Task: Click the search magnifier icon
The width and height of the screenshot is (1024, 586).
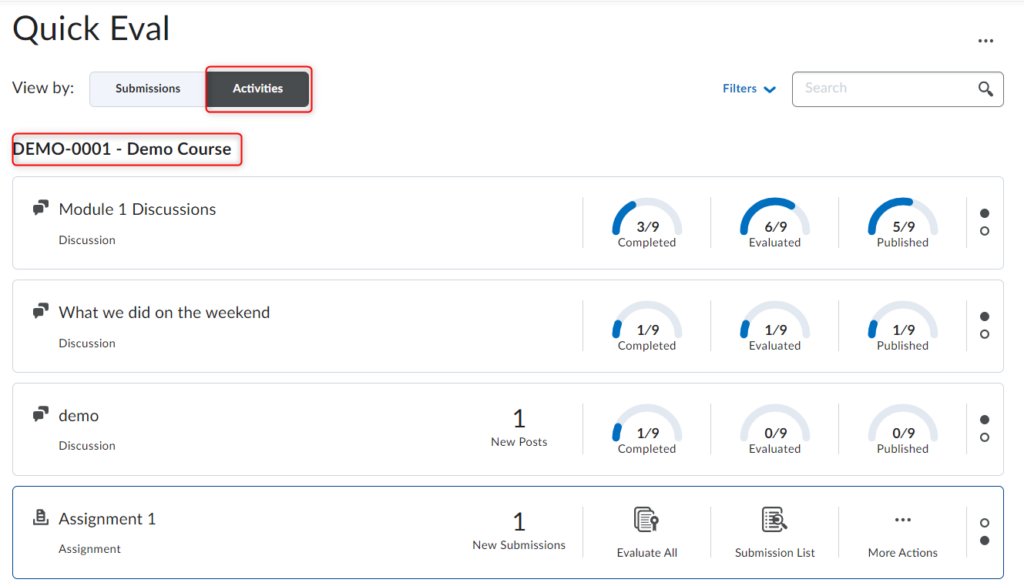Action: tap(985, 89)
